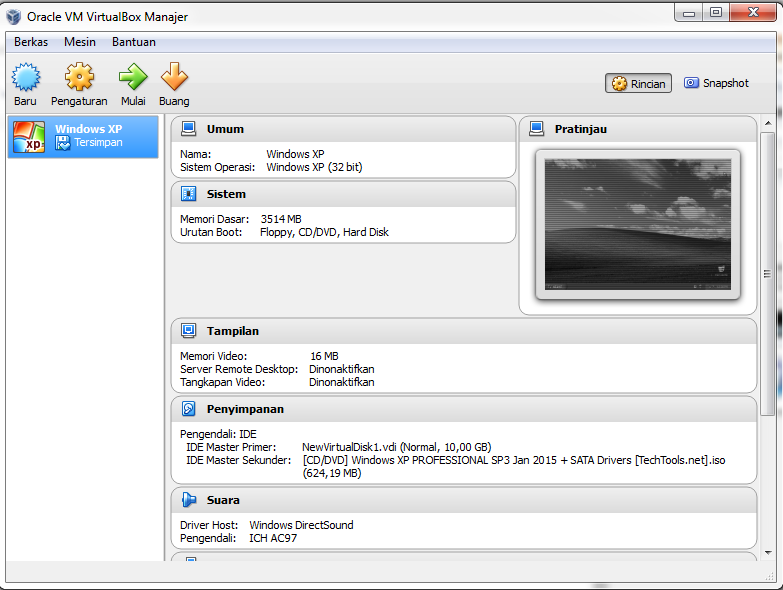Minimize the VirtualBox Manager window
This screenshot has height=590, width=783.
pyautogui.click(x=689, y=13)
